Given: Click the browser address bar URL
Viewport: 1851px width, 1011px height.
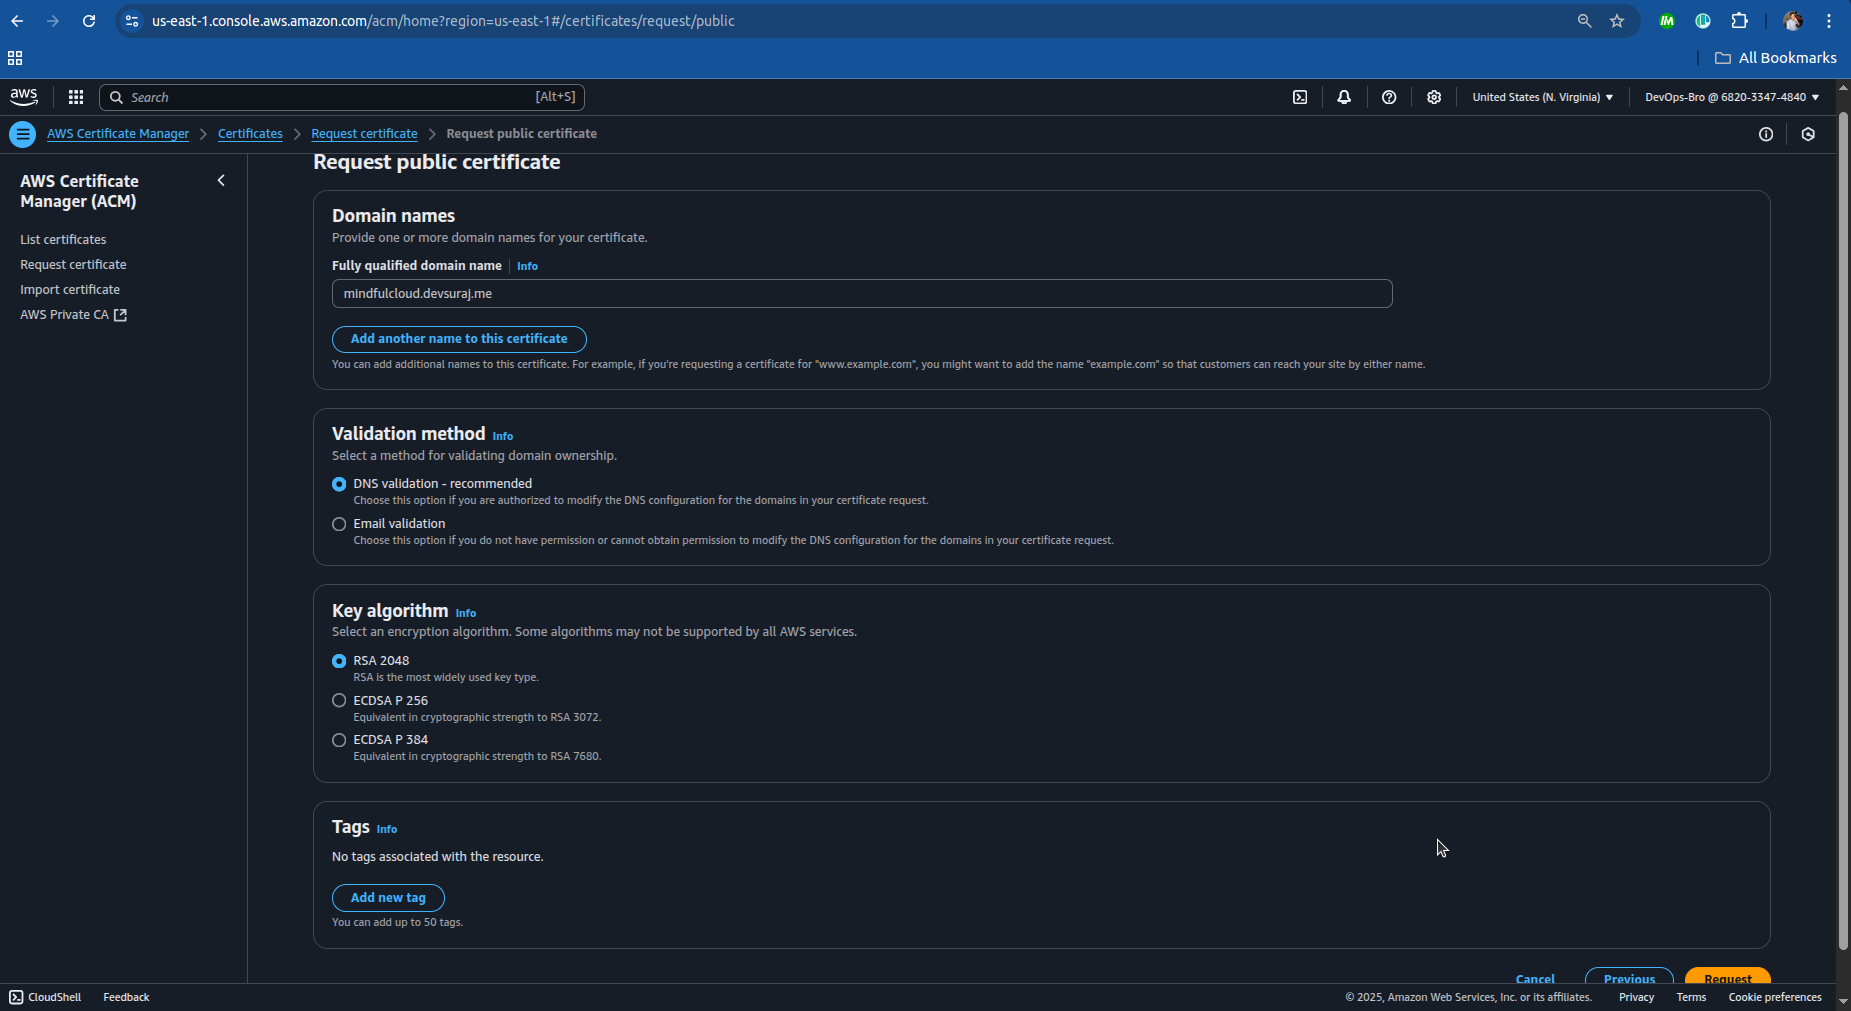Looking at the screenshot, I should pyautogui.click(x=443, y=21).
